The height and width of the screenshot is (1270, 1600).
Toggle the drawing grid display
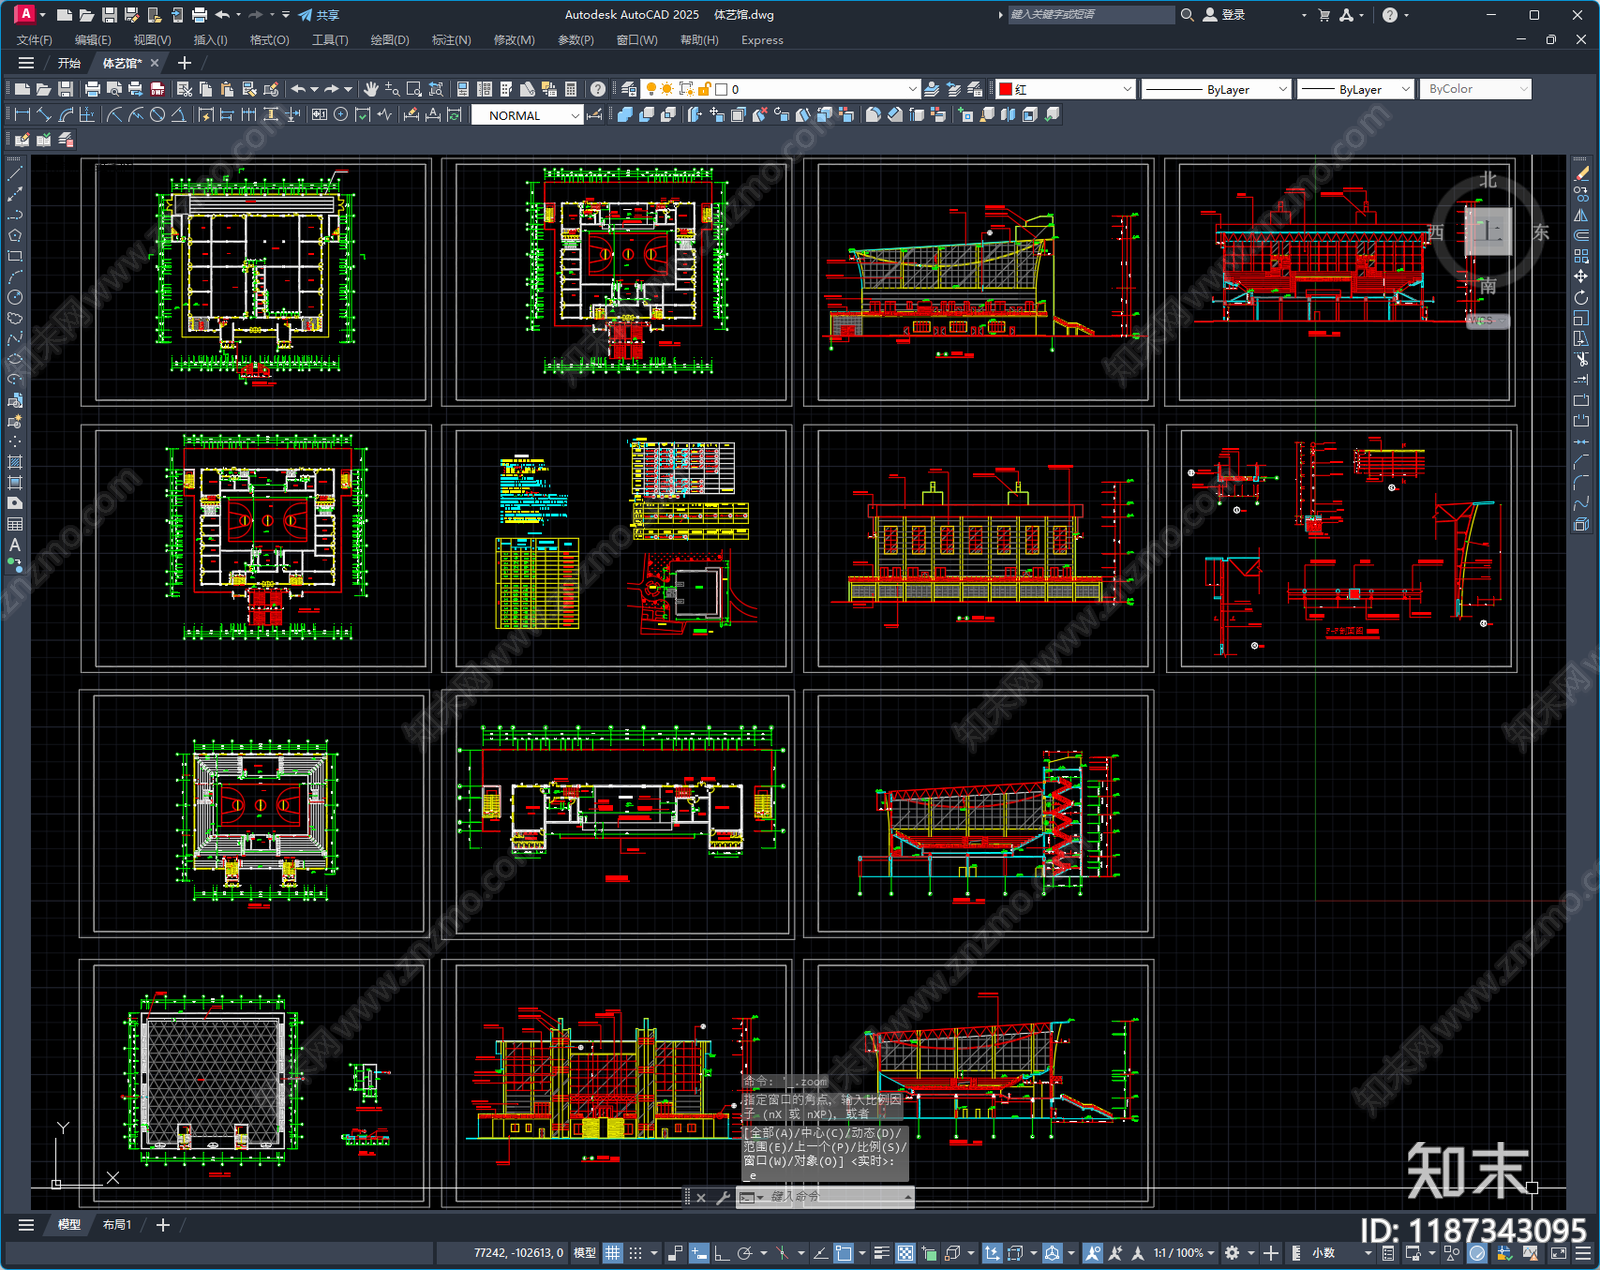[612, 1253]
